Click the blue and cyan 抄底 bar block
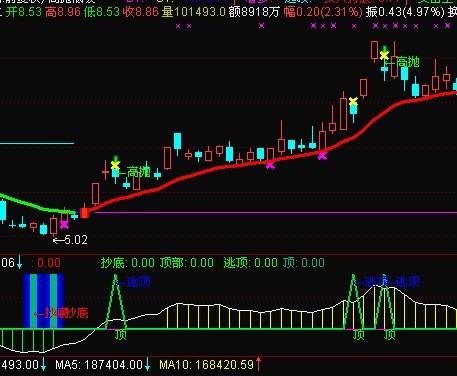Viewport: 457px width, 376px height. [x=44, y=301]
